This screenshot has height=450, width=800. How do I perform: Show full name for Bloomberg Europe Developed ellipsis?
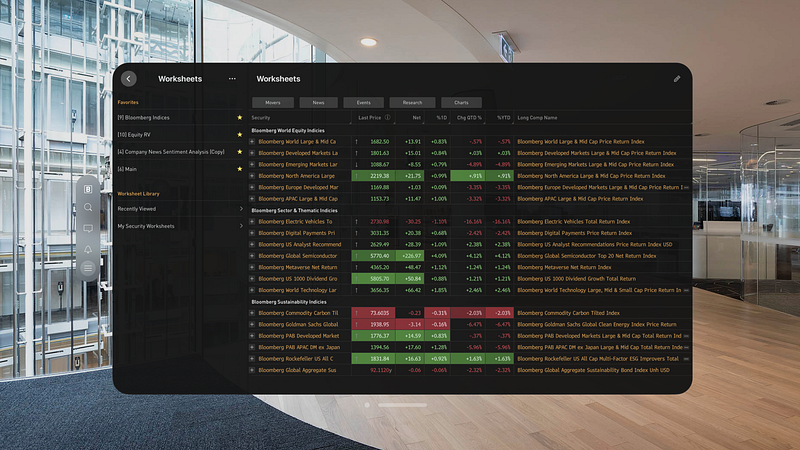click(x=686, y=187)
